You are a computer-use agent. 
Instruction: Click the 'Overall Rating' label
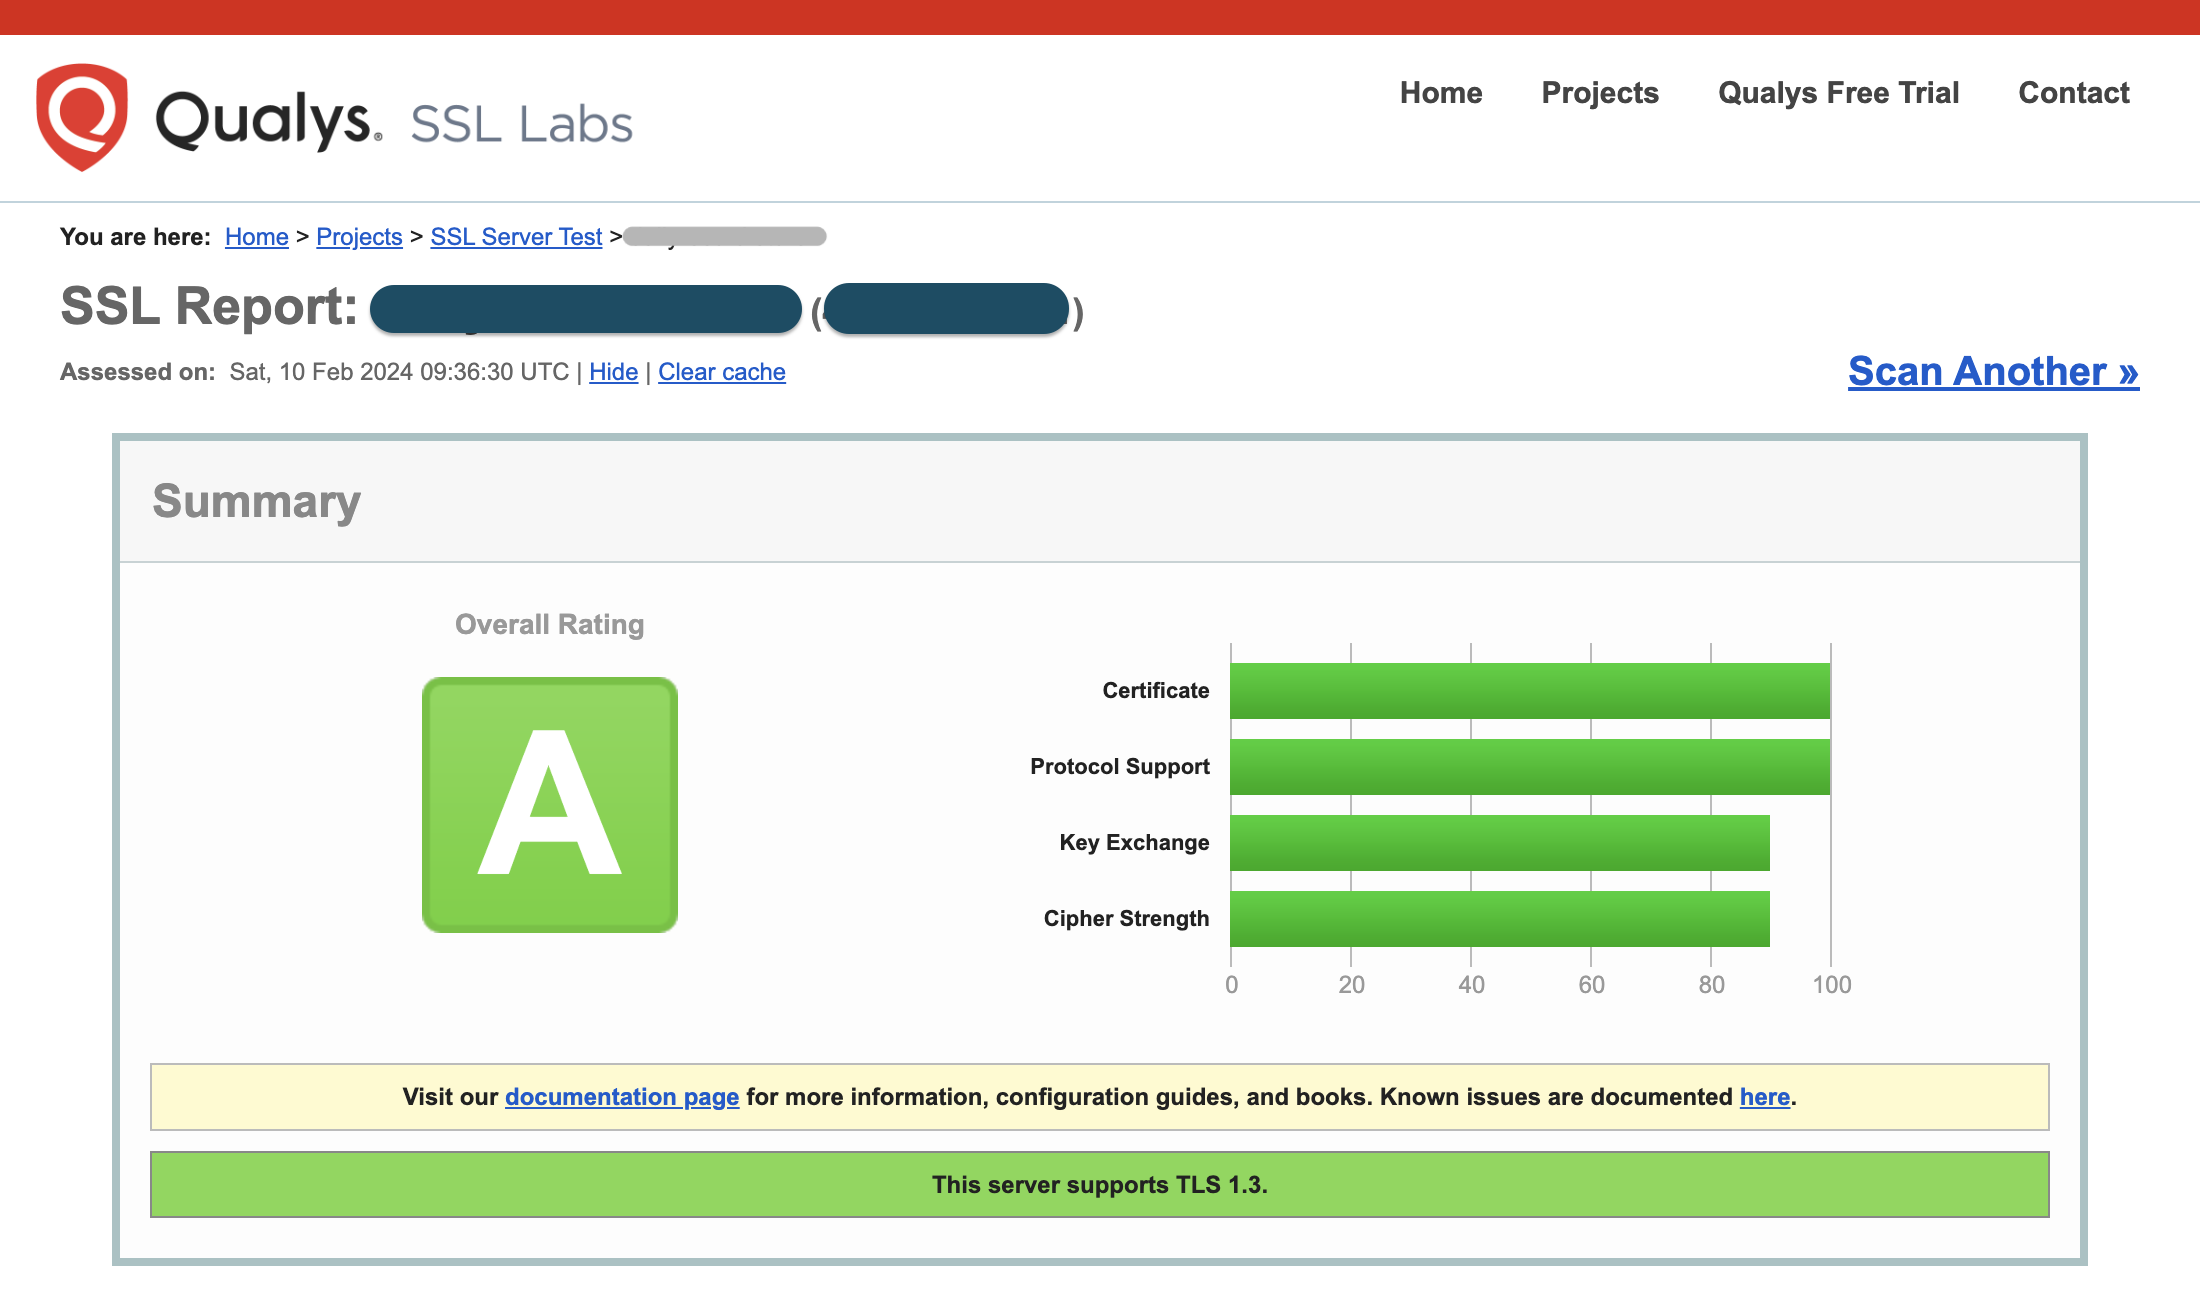pos(550,624)
